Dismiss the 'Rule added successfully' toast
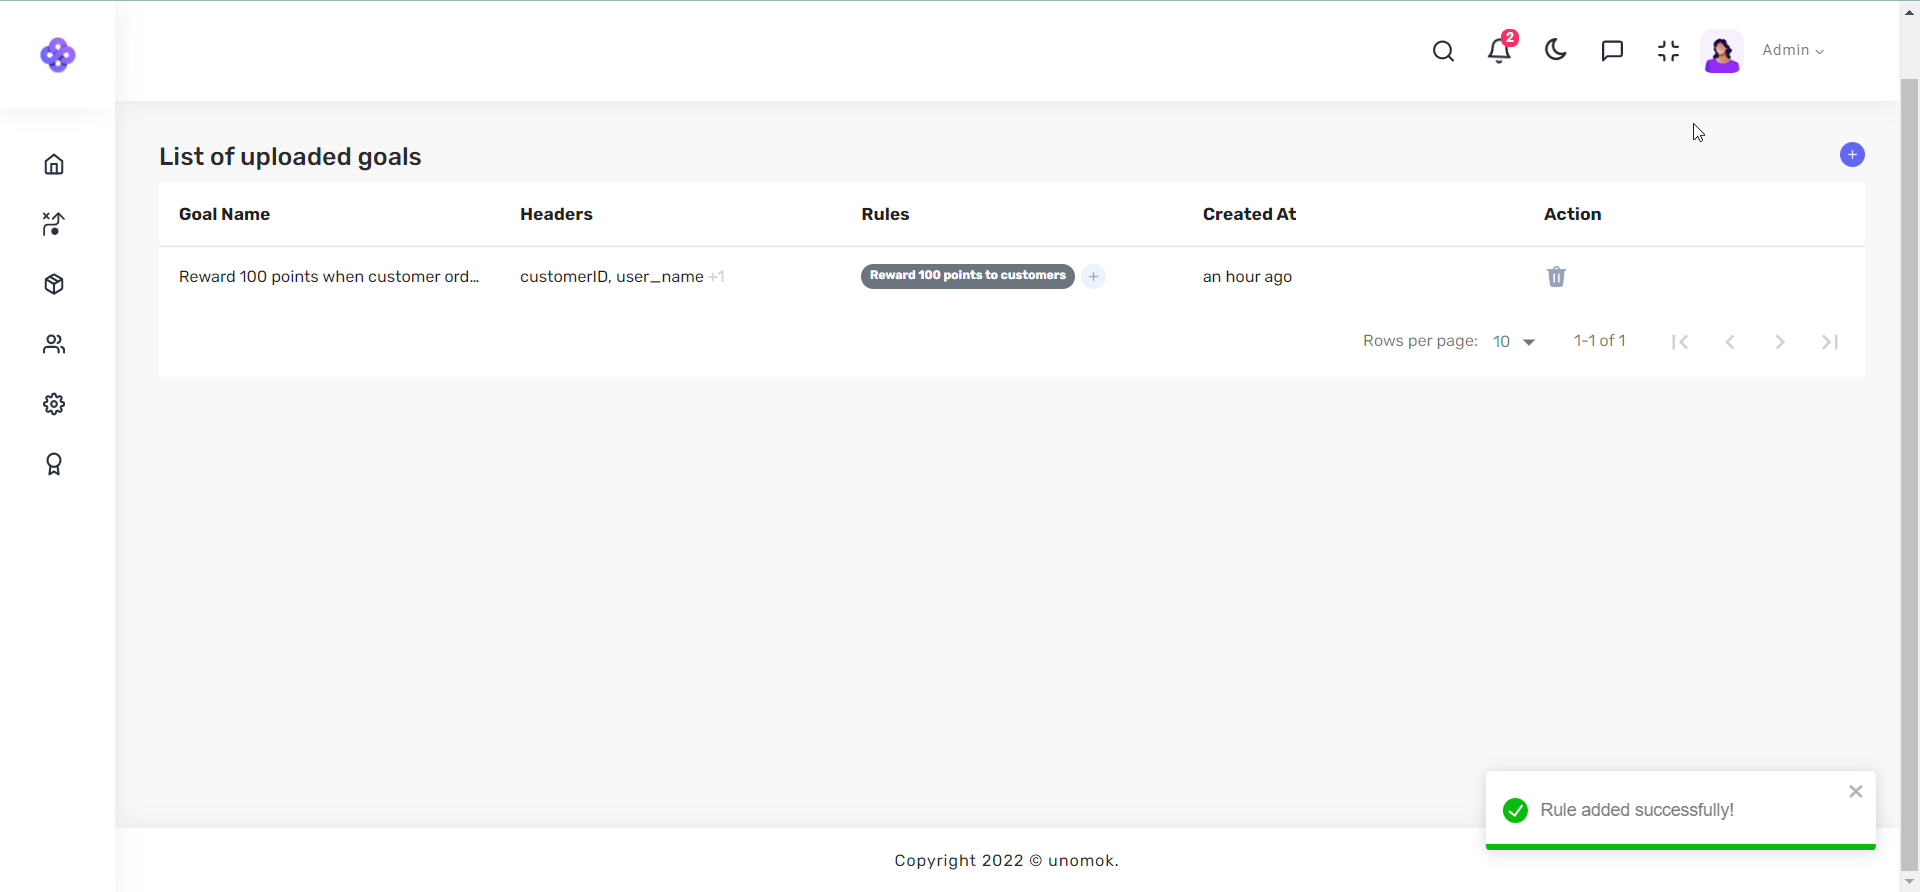1920x892 pixels. click(x=1856, y=791)
